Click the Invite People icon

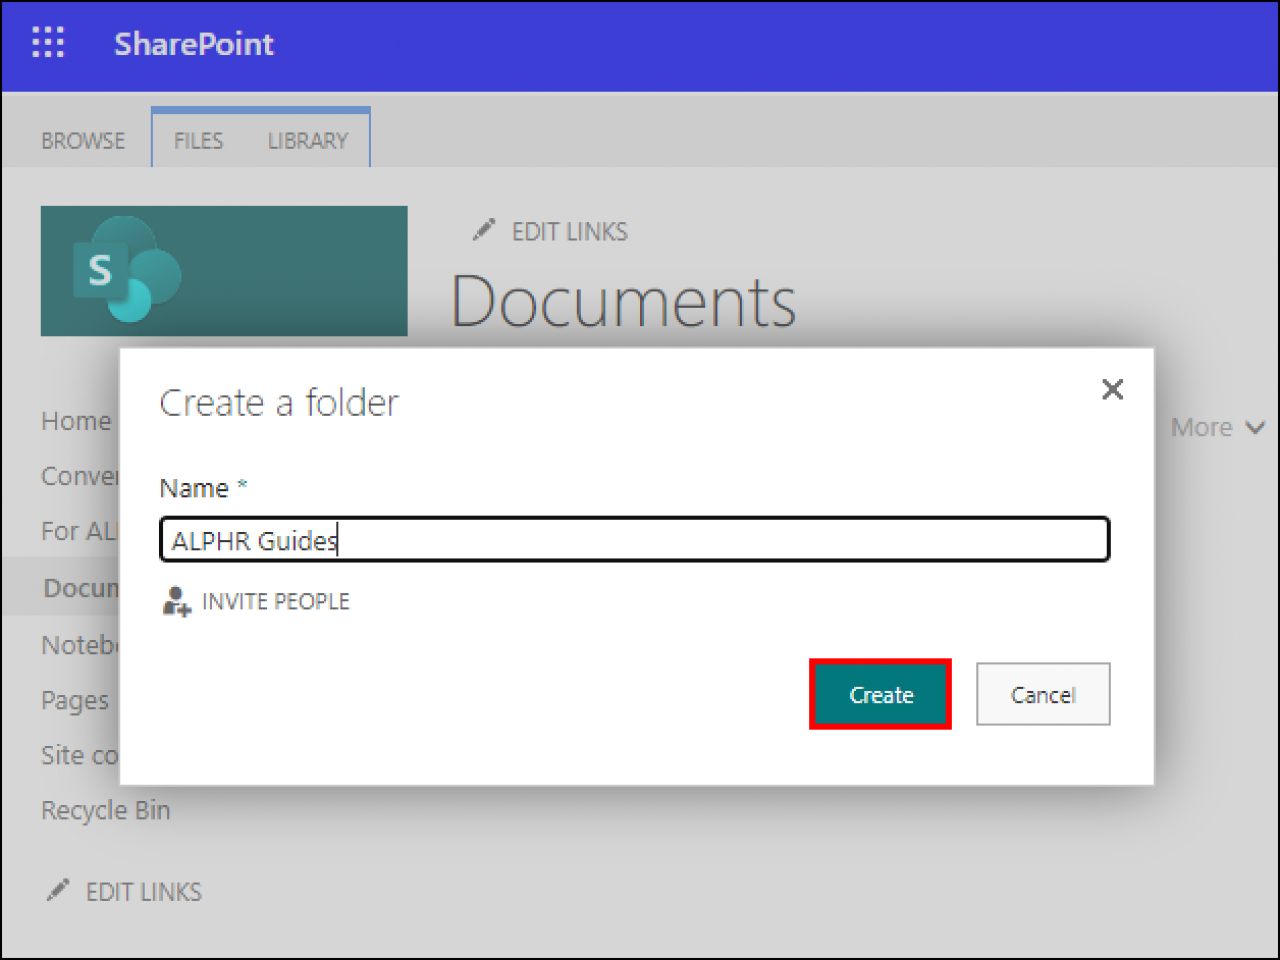pos(175,601)
